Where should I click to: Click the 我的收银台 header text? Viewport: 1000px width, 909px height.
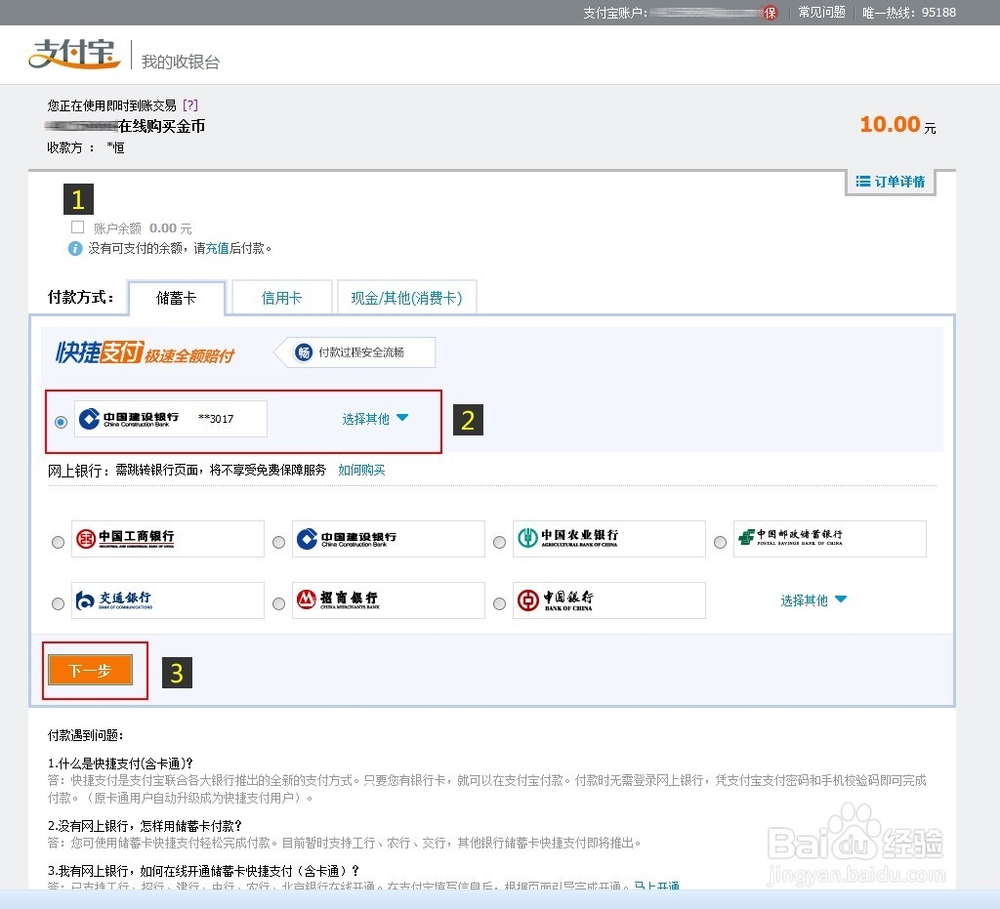point(180,62)
